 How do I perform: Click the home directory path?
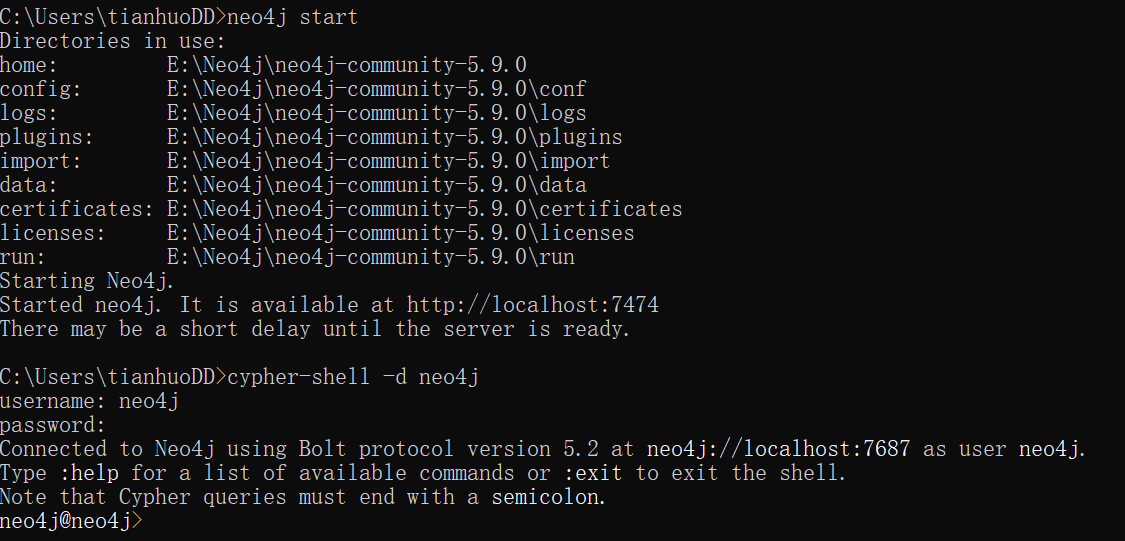346,65
